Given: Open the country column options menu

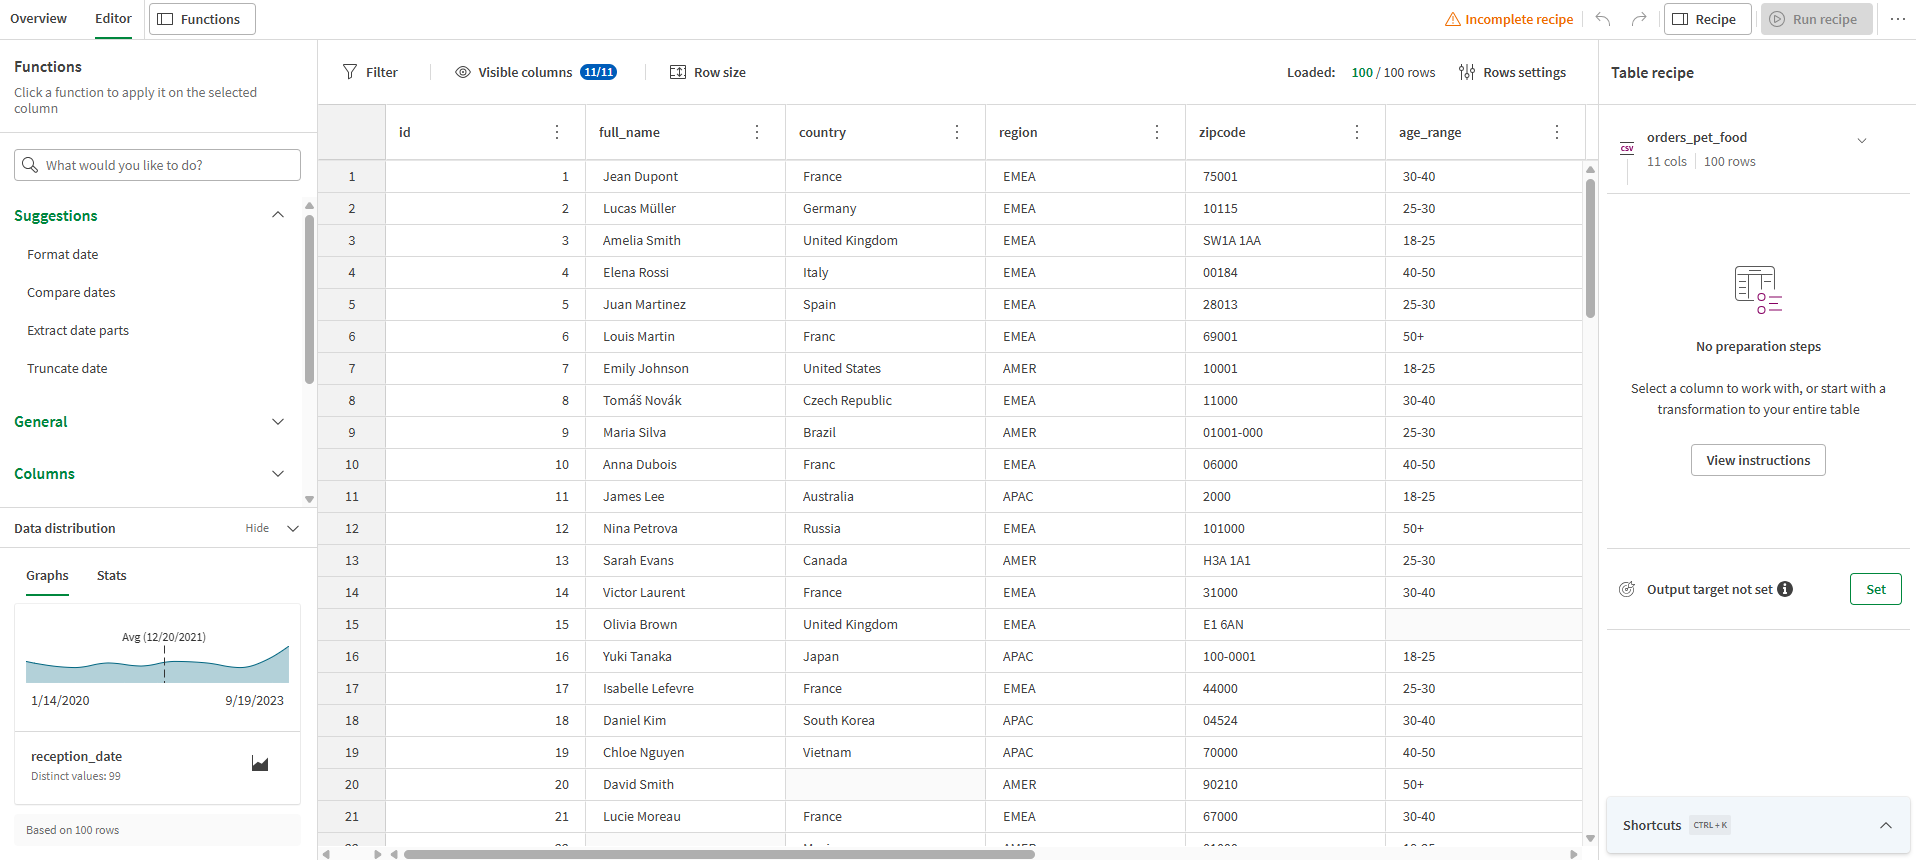Looking at the screenshot, I should coord(957,132).
